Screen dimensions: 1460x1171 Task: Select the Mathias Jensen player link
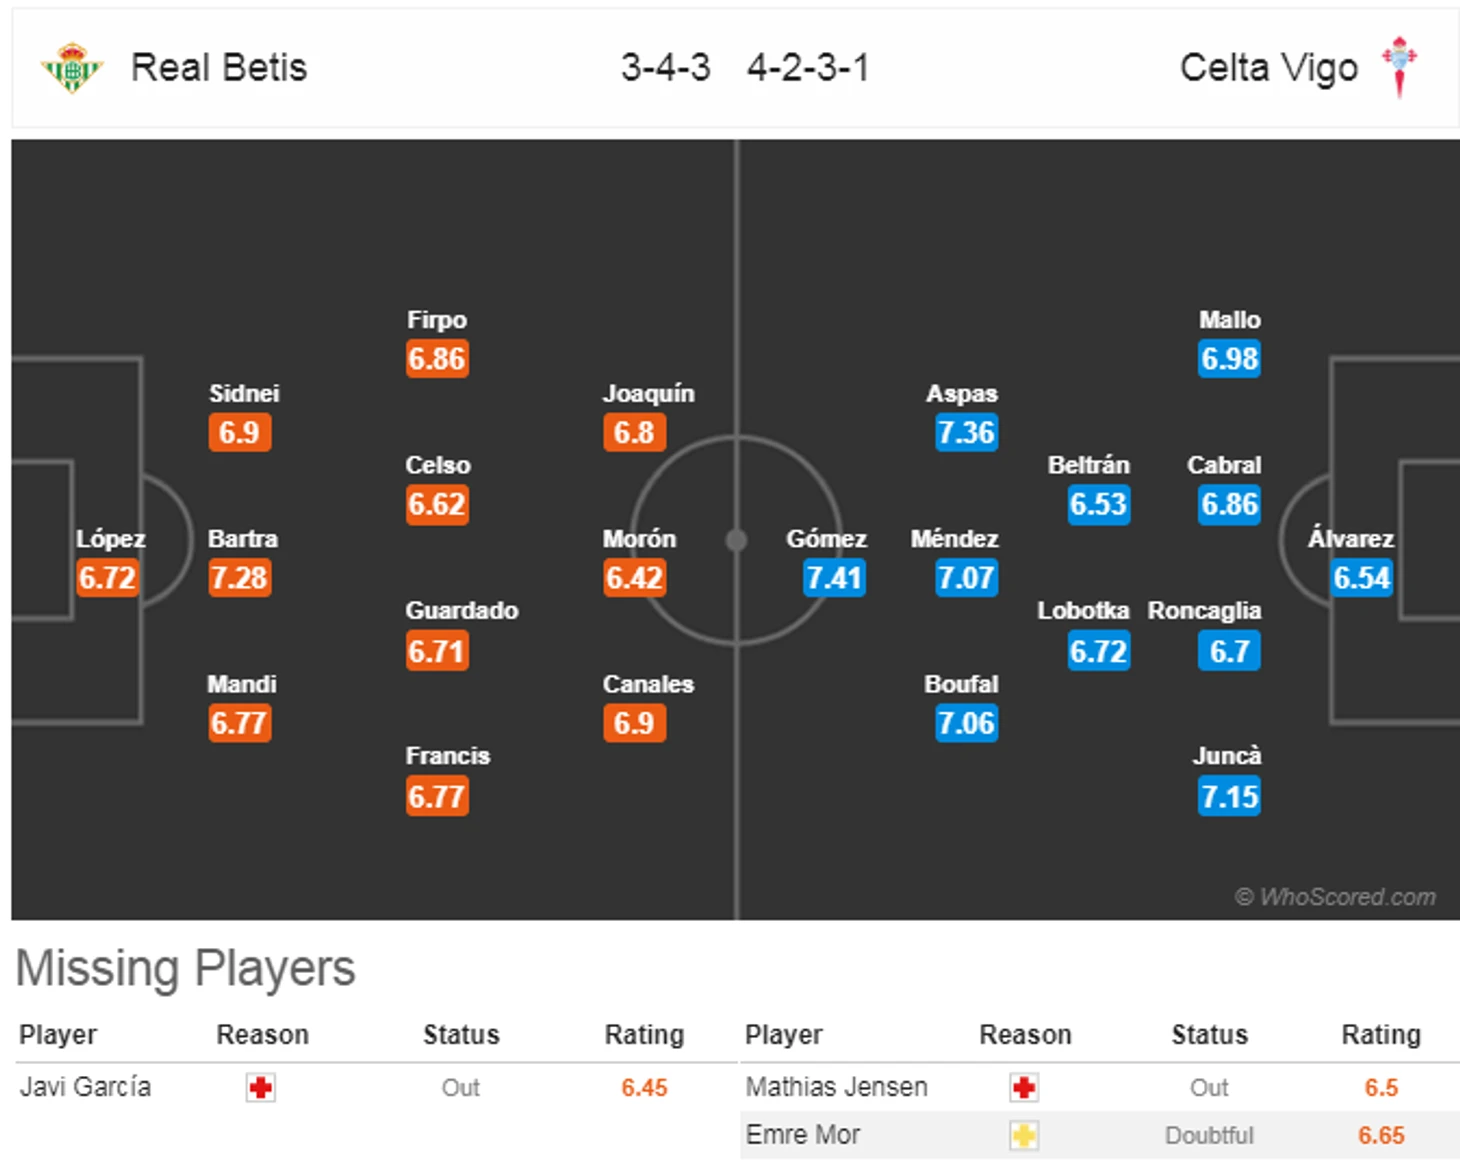pyautogui.click(x=836, y=1087)
